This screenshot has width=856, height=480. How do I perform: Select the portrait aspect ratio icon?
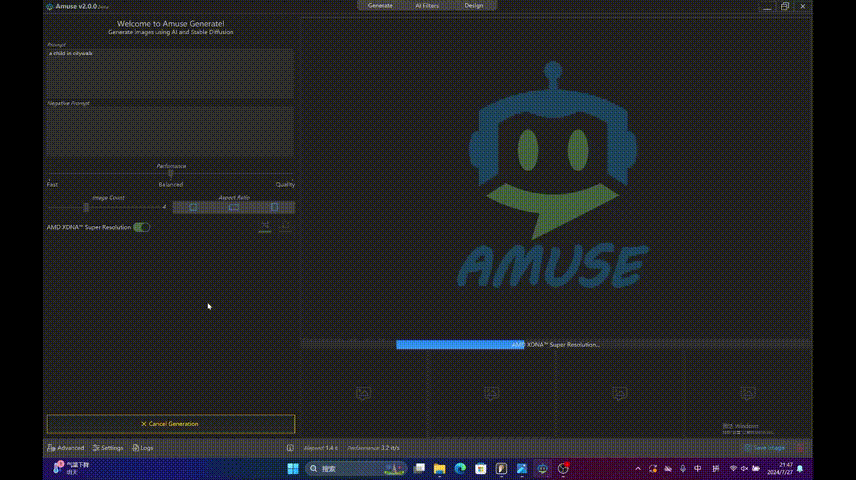point(274,207)
